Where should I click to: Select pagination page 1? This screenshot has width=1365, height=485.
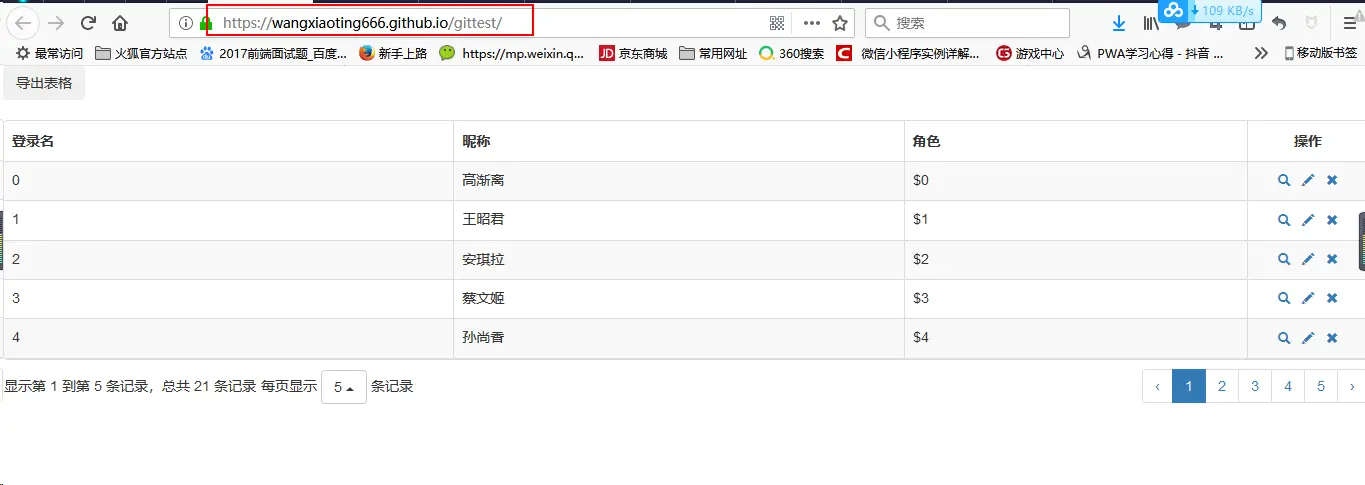pyautogui.click(x=1189, y=386)
